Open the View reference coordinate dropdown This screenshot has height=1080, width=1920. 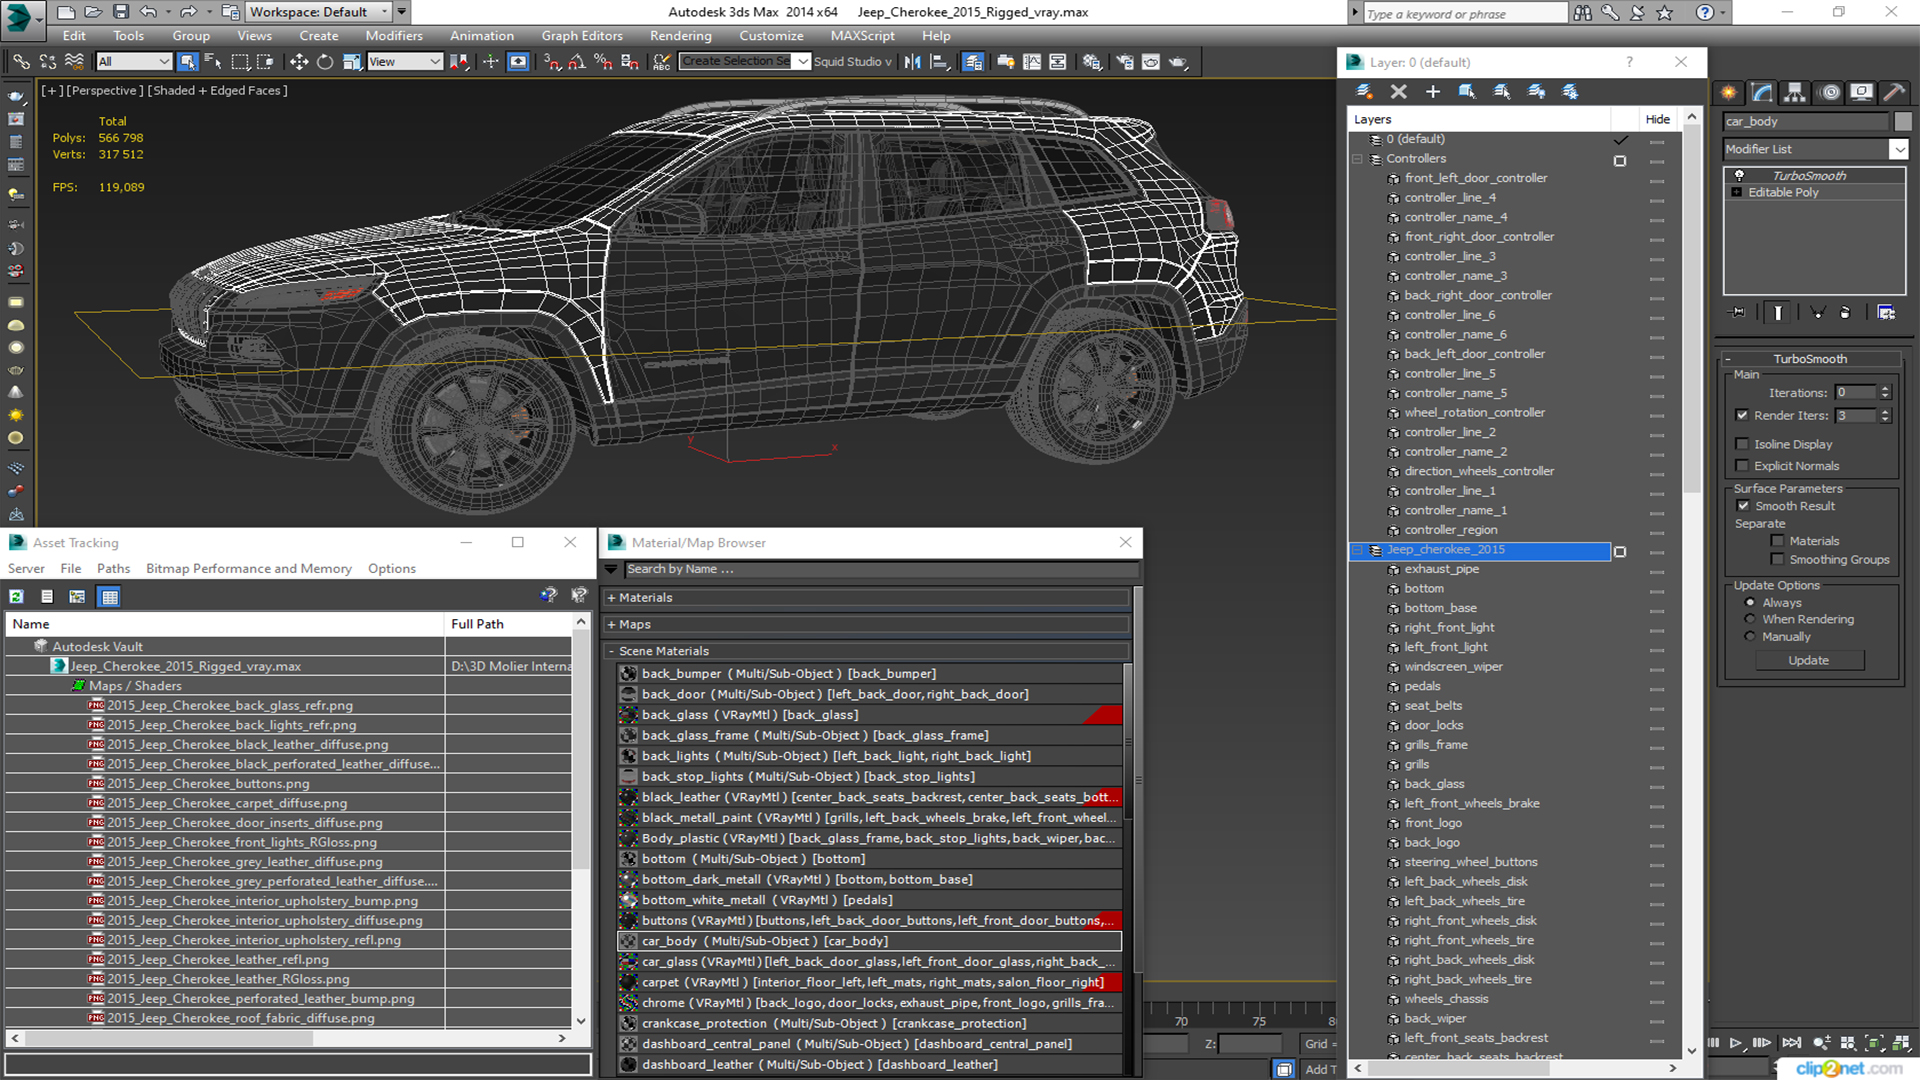pos(405,62)
